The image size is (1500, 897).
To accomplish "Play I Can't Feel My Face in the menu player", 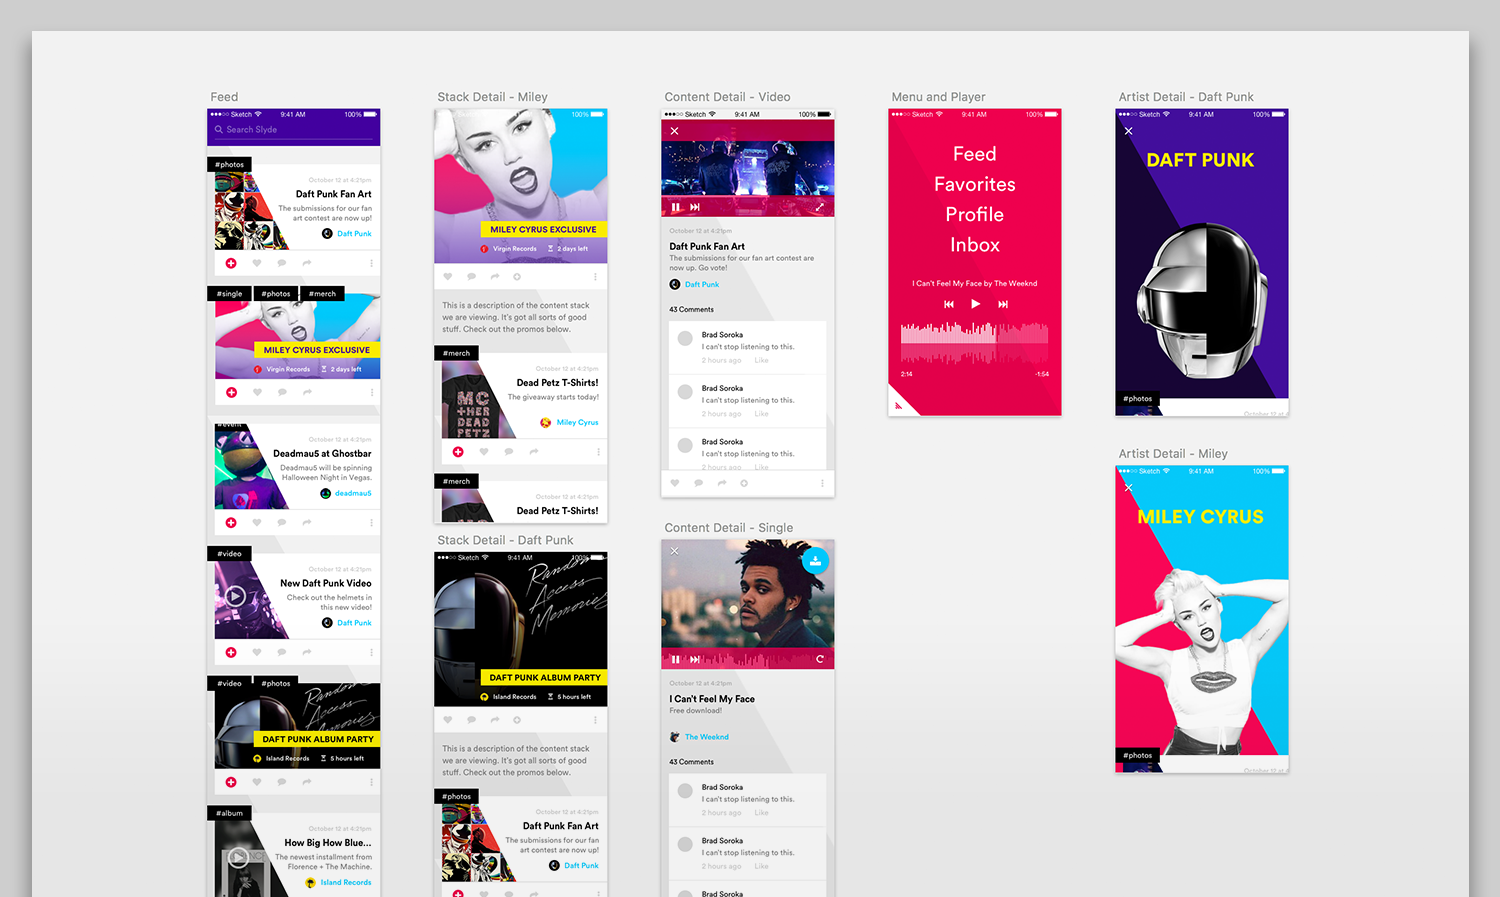I will (x=975, y=304).
